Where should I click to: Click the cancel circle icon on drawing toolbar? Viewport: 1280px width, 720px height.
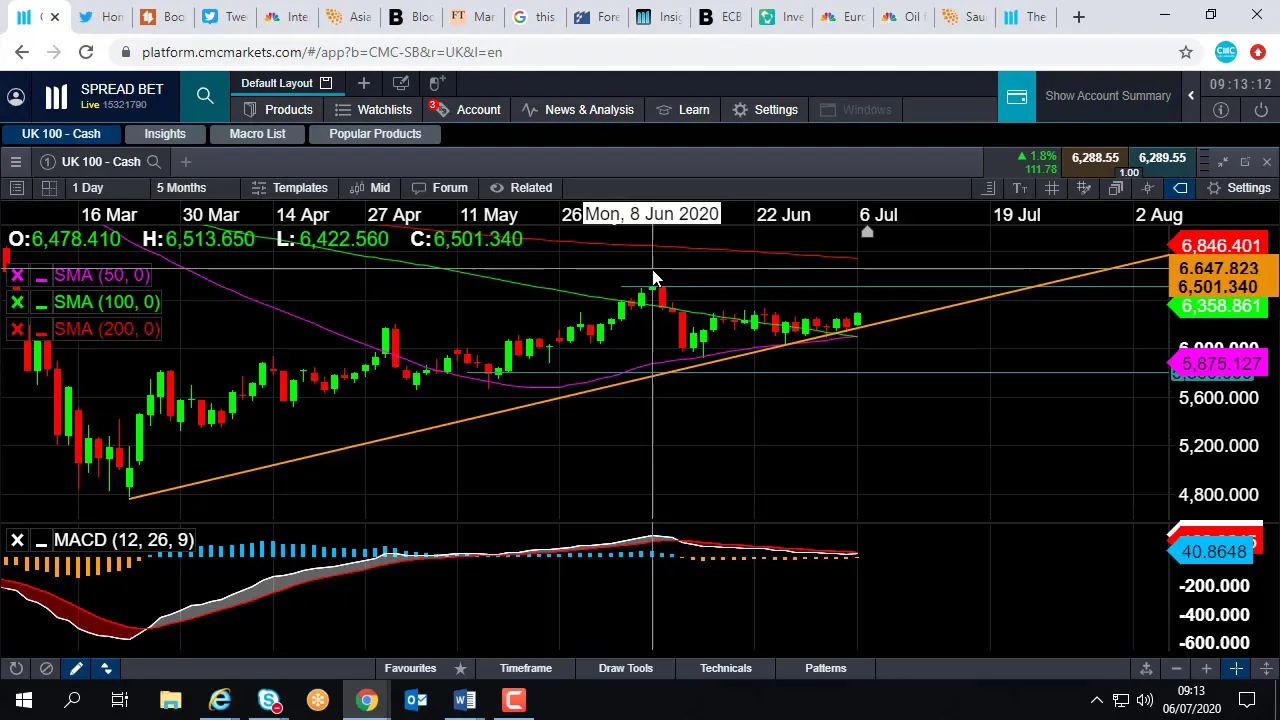point(46,668)
